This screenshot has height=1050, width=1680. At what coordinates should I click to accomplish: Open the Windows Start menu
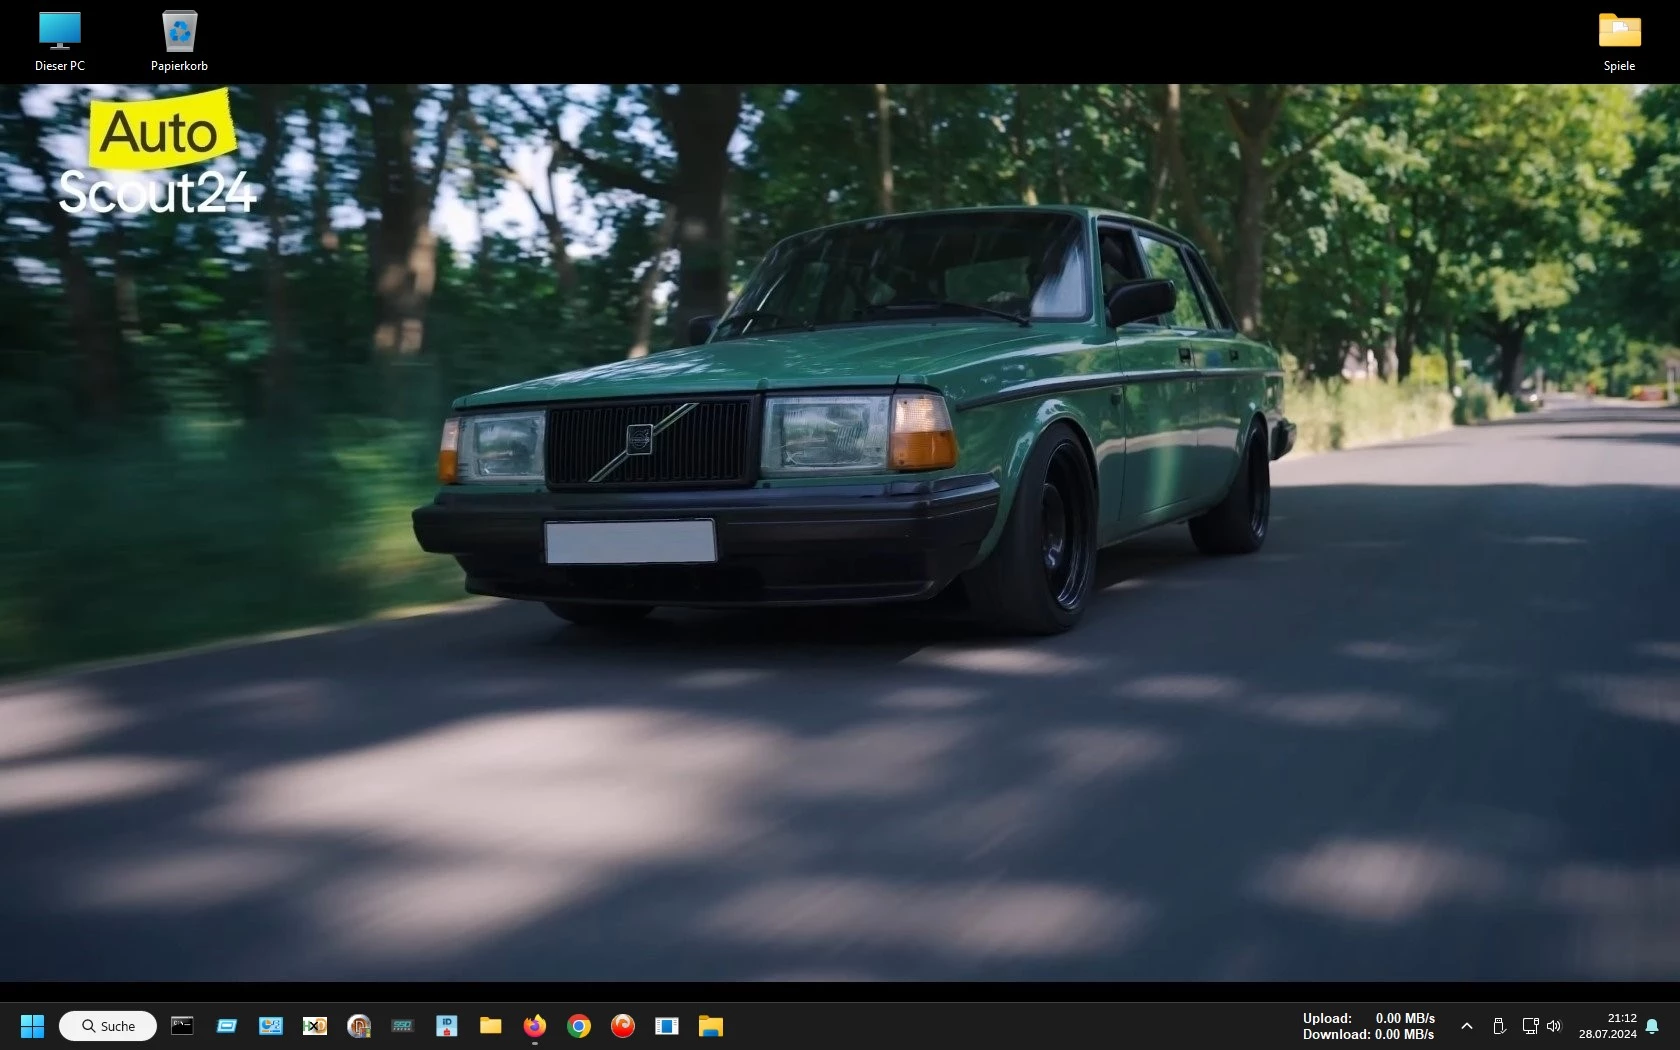(x=32, y=1026)
